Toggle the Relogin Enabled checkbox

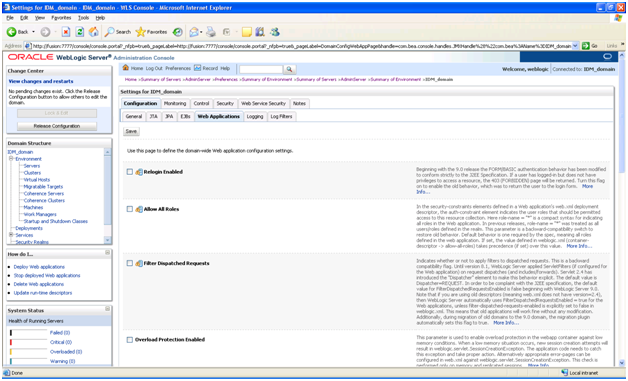129,172
